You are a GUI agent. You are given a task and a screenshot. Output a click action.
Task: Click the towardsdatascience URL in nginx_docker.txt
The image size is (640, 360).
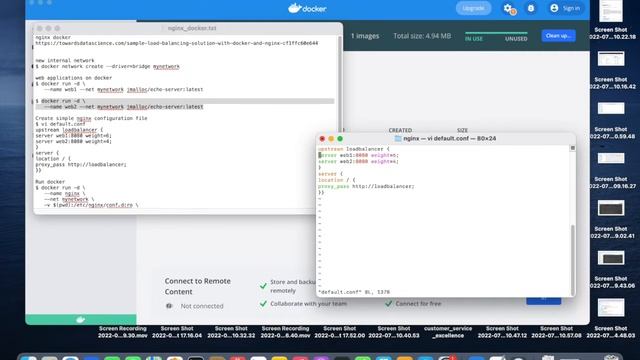coord(177,43)
